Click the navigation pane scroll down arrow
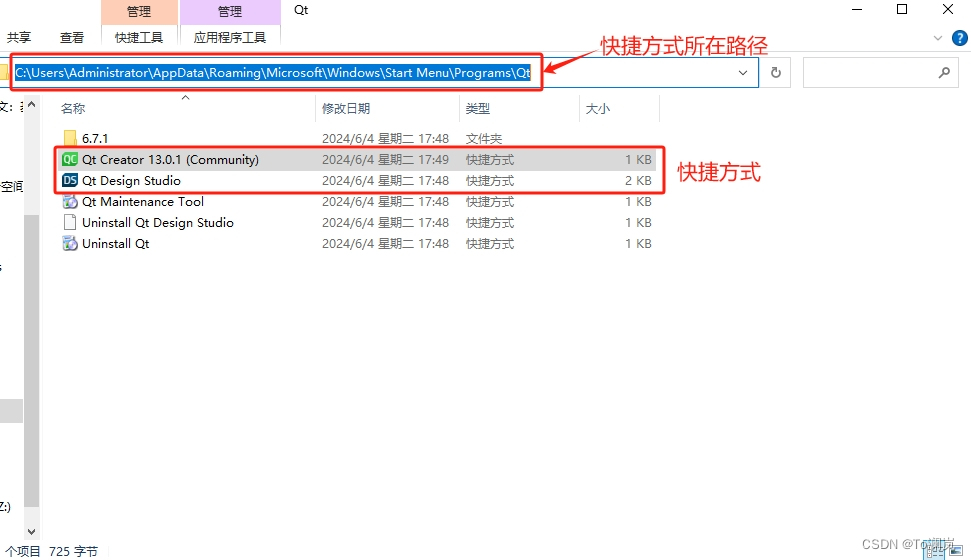Image resolution: width=971 pixels, height=560 pixels. [x=32, y=532]
